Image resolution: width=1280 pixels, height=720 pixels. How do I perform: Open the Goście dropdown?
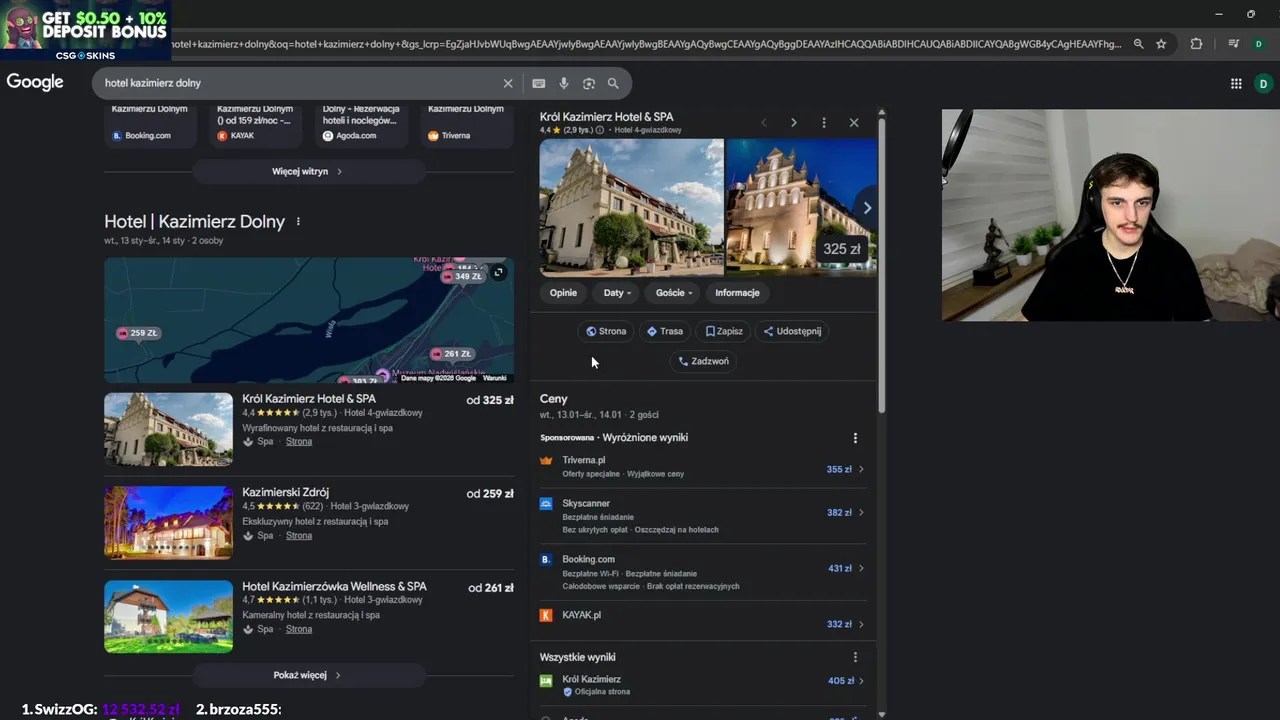pos(674,293)
